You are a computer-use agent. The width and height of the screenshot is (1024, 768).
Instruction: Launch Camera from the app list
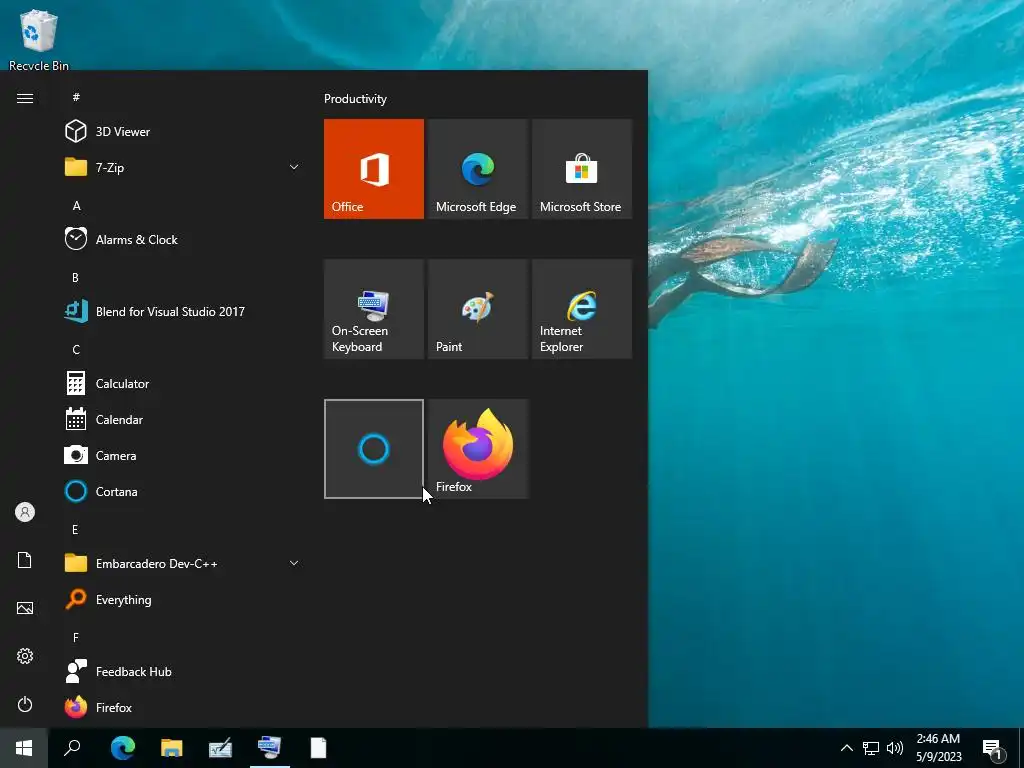point(182,455)
